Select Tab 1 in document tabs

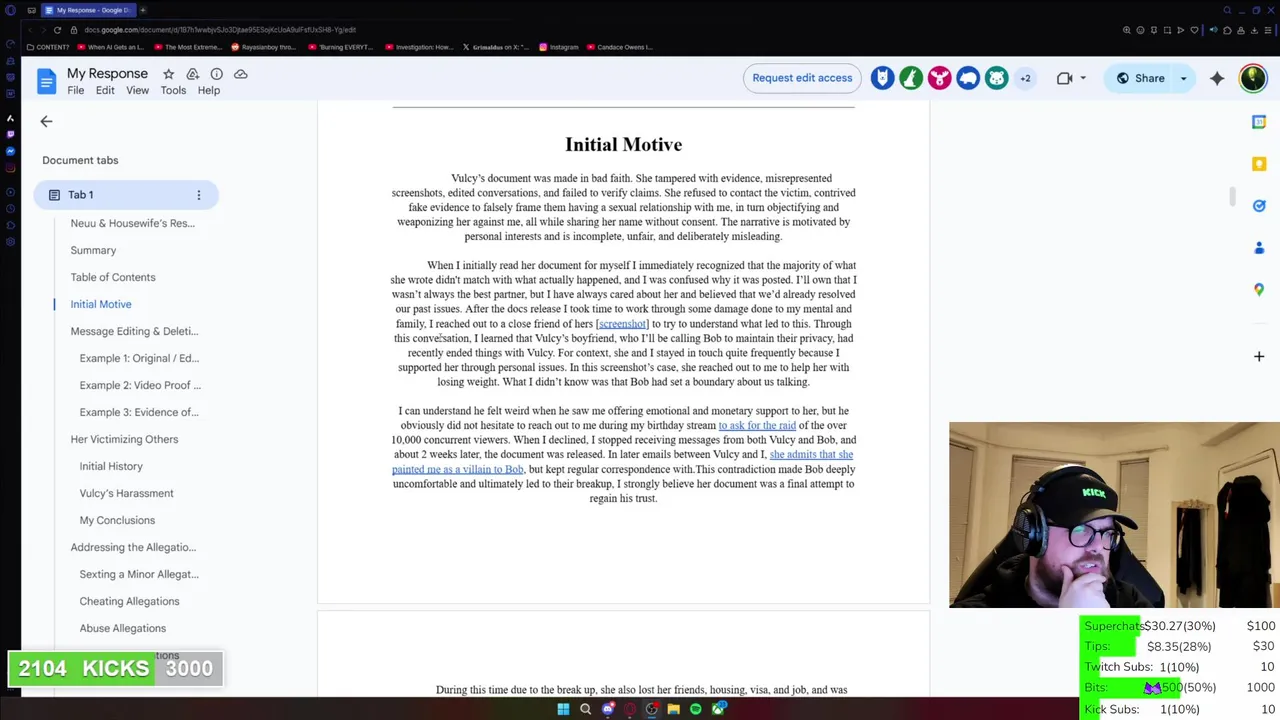pos(126,195)
